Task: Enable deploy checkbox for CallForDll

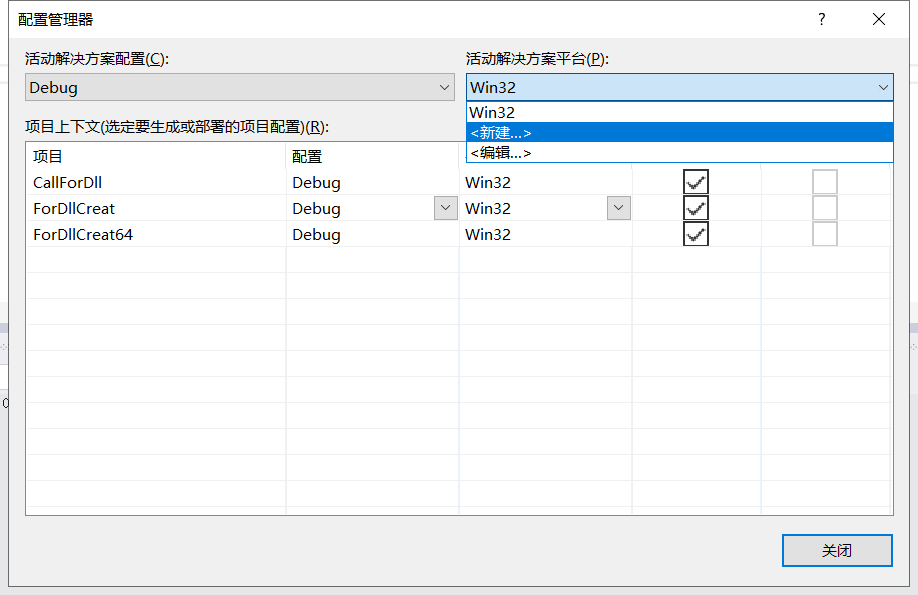Action: pyautogui.click(x=825, y=182)
